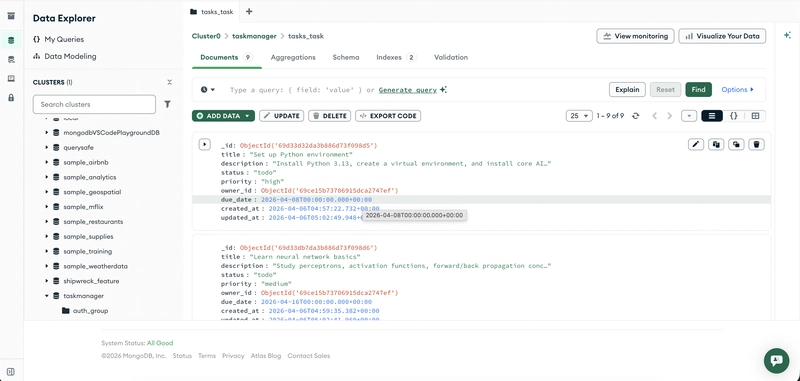Edit the 'Set up Python environment' document
800x381 pixels.
(x=695, y=144)
